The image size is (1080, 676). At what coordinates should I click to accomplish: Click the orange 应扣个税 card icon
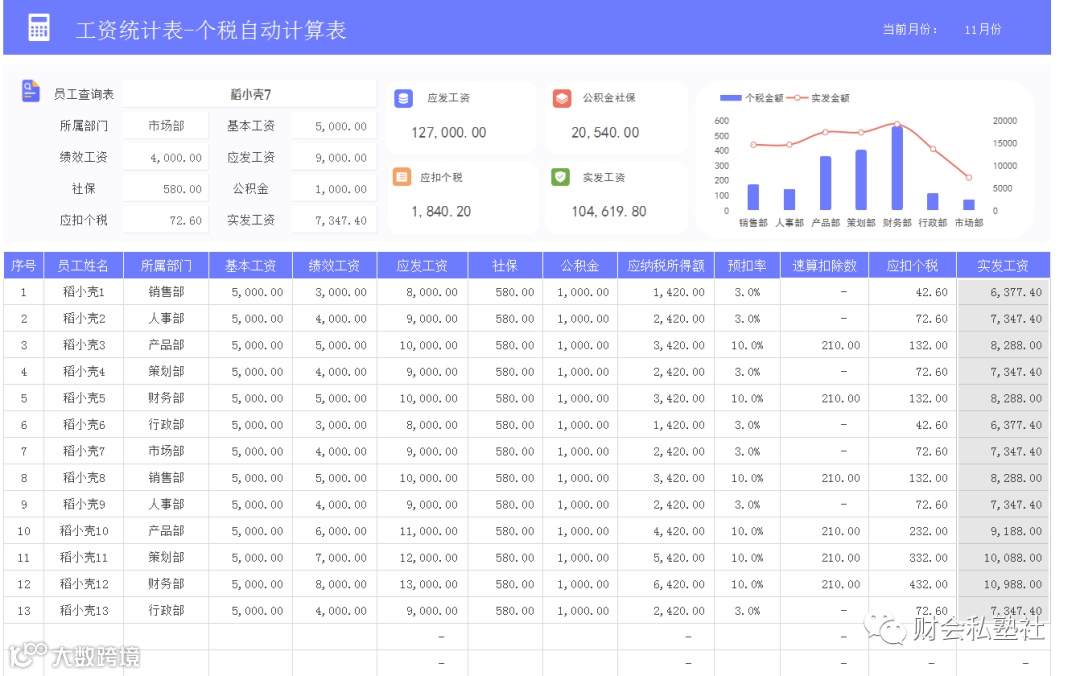pos(402,177)
